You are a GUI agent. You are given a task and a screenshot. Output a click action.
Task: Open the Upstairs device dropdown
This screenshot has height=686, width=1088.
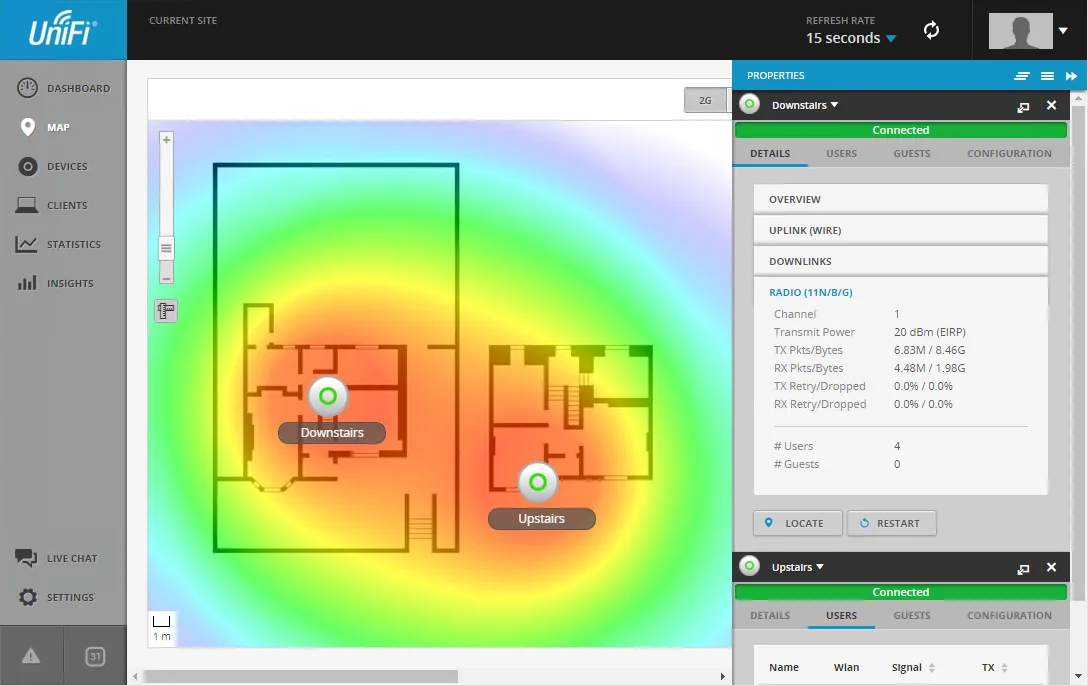[798, 567]
